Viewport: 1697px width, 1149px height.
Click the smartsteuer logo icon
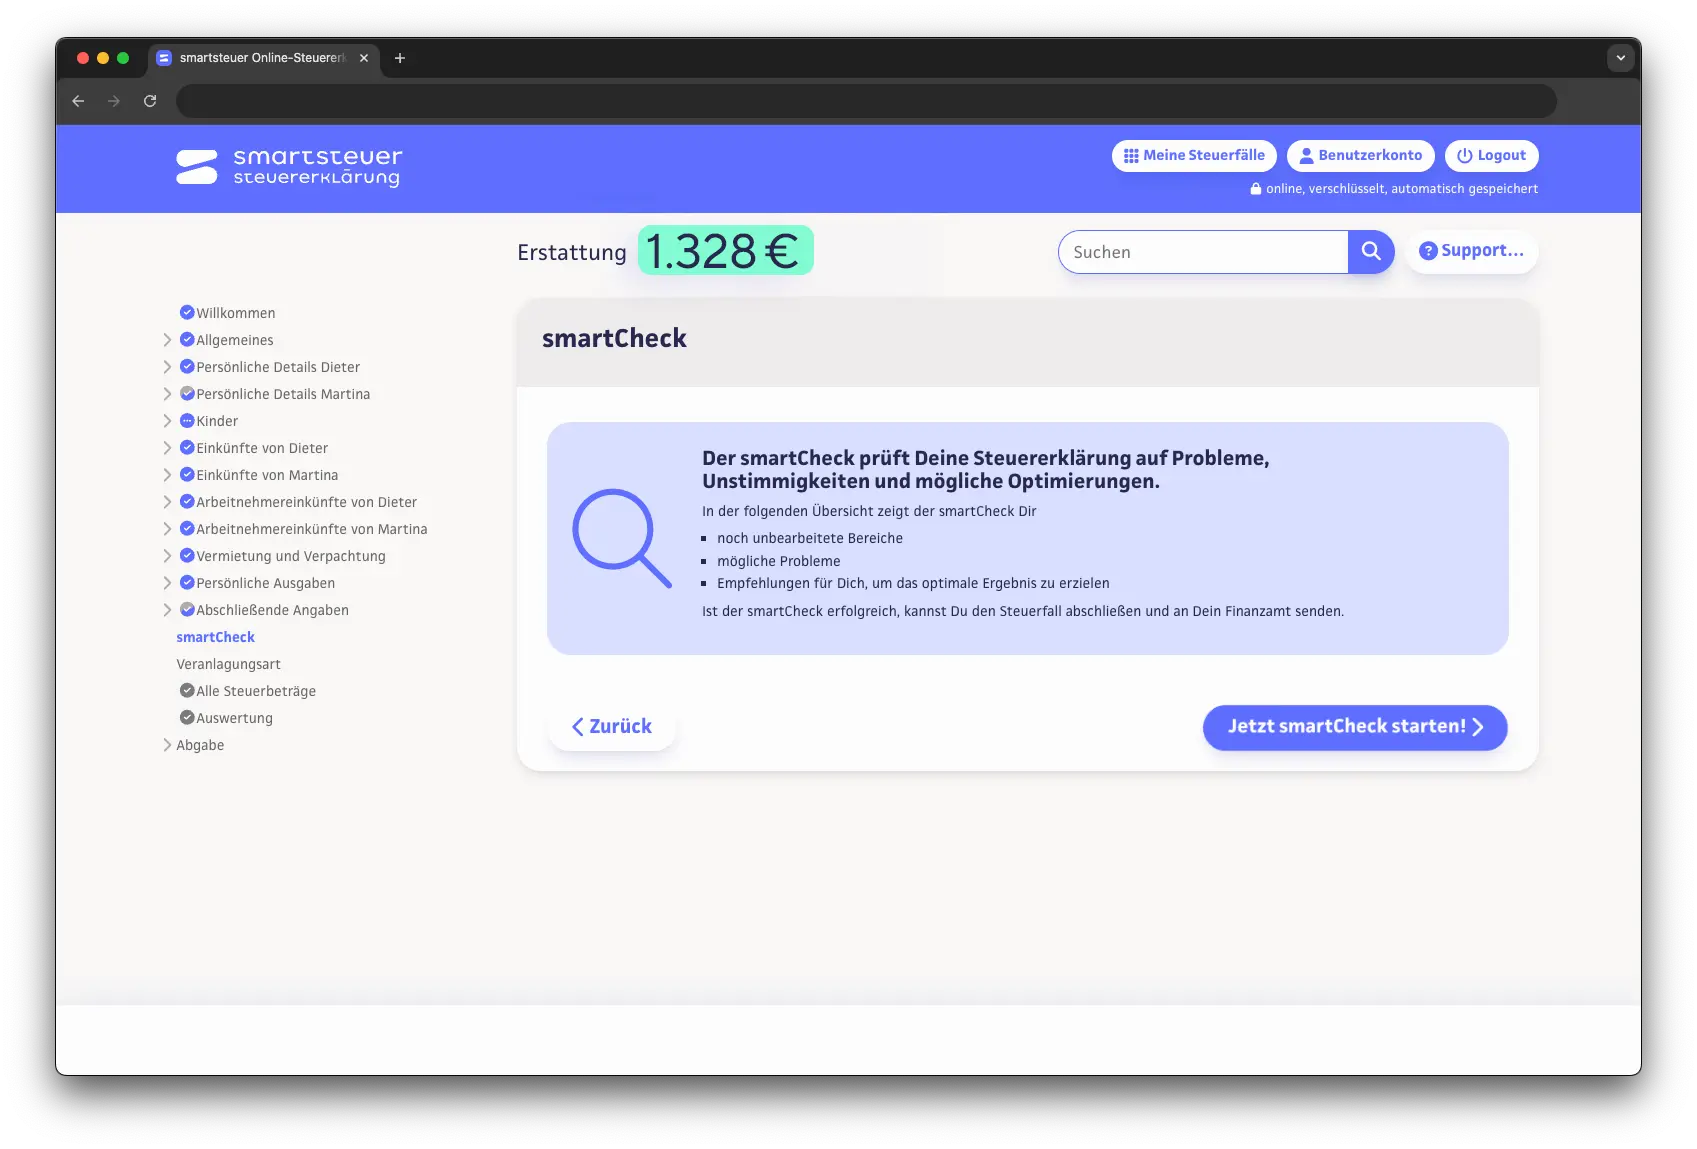point(196,167)
